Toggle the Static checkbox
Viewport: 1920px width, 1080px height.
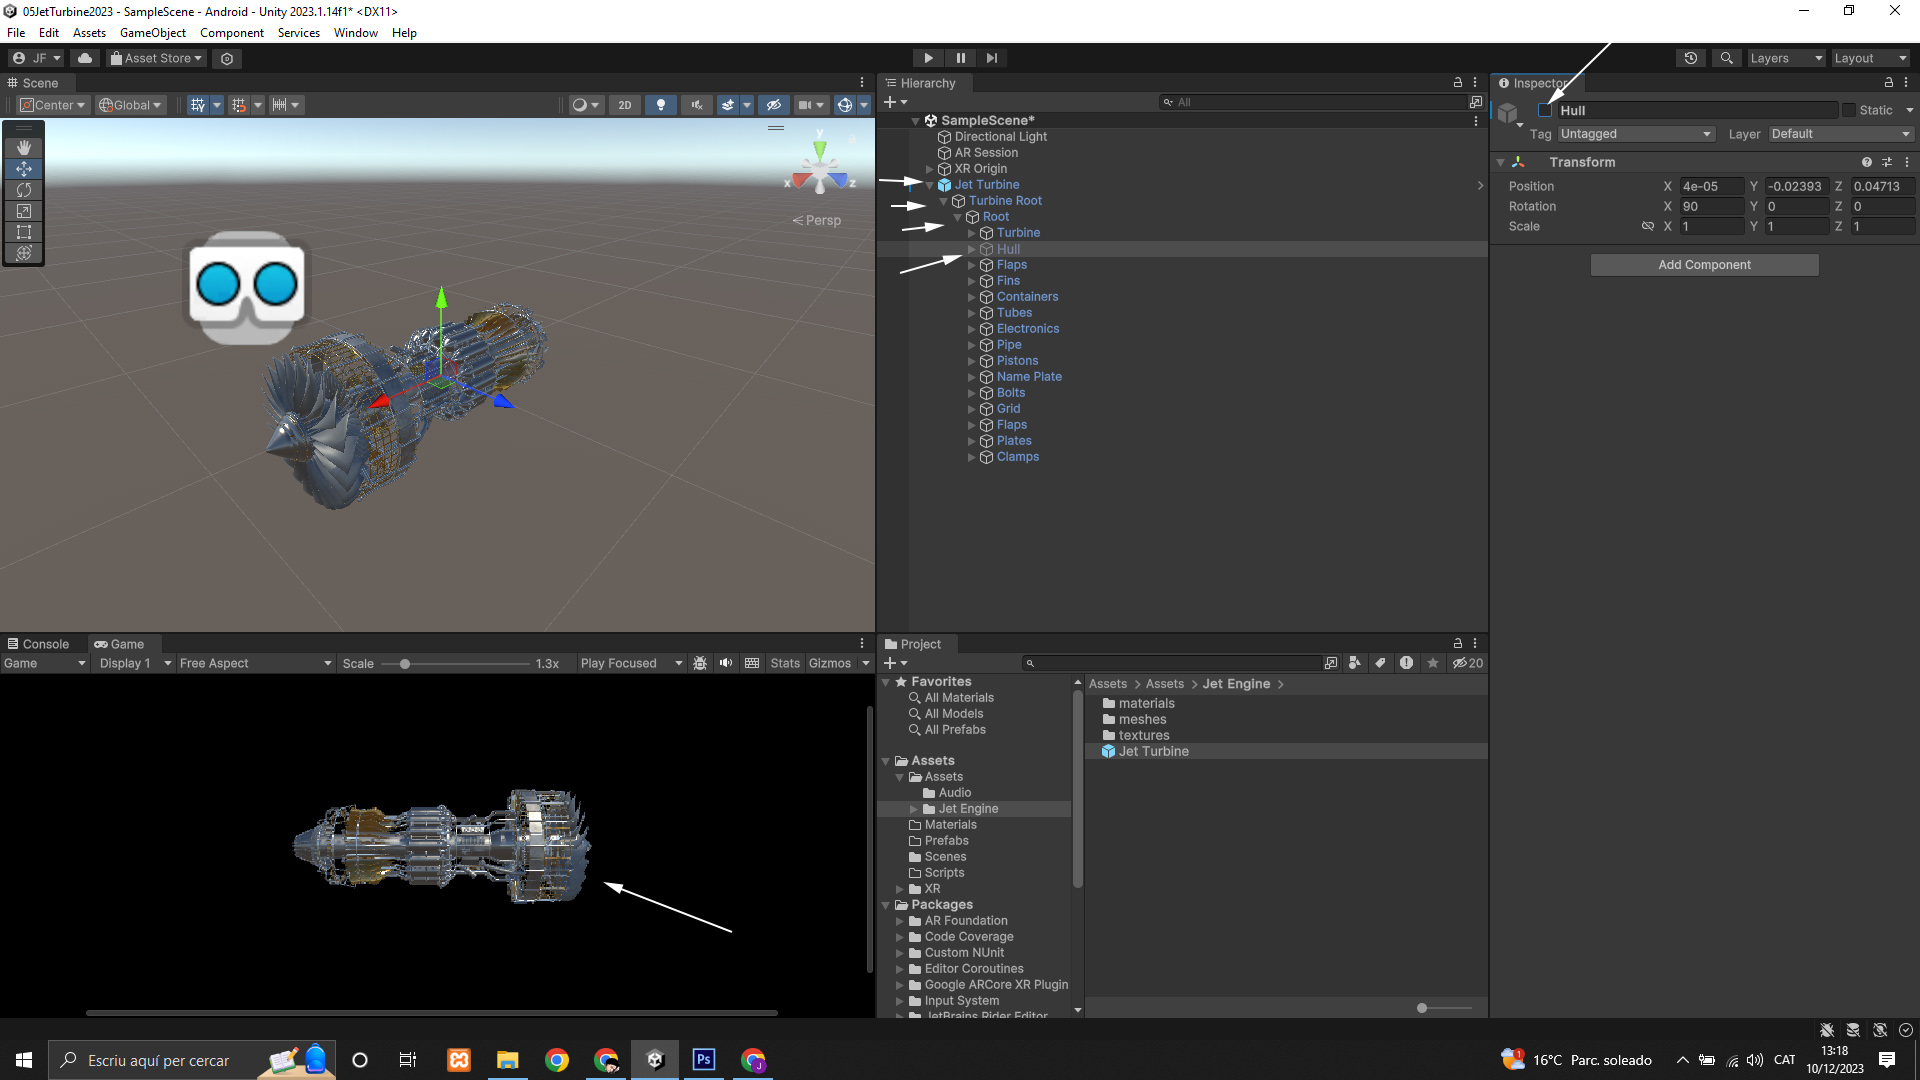[x=1849, y=111]
